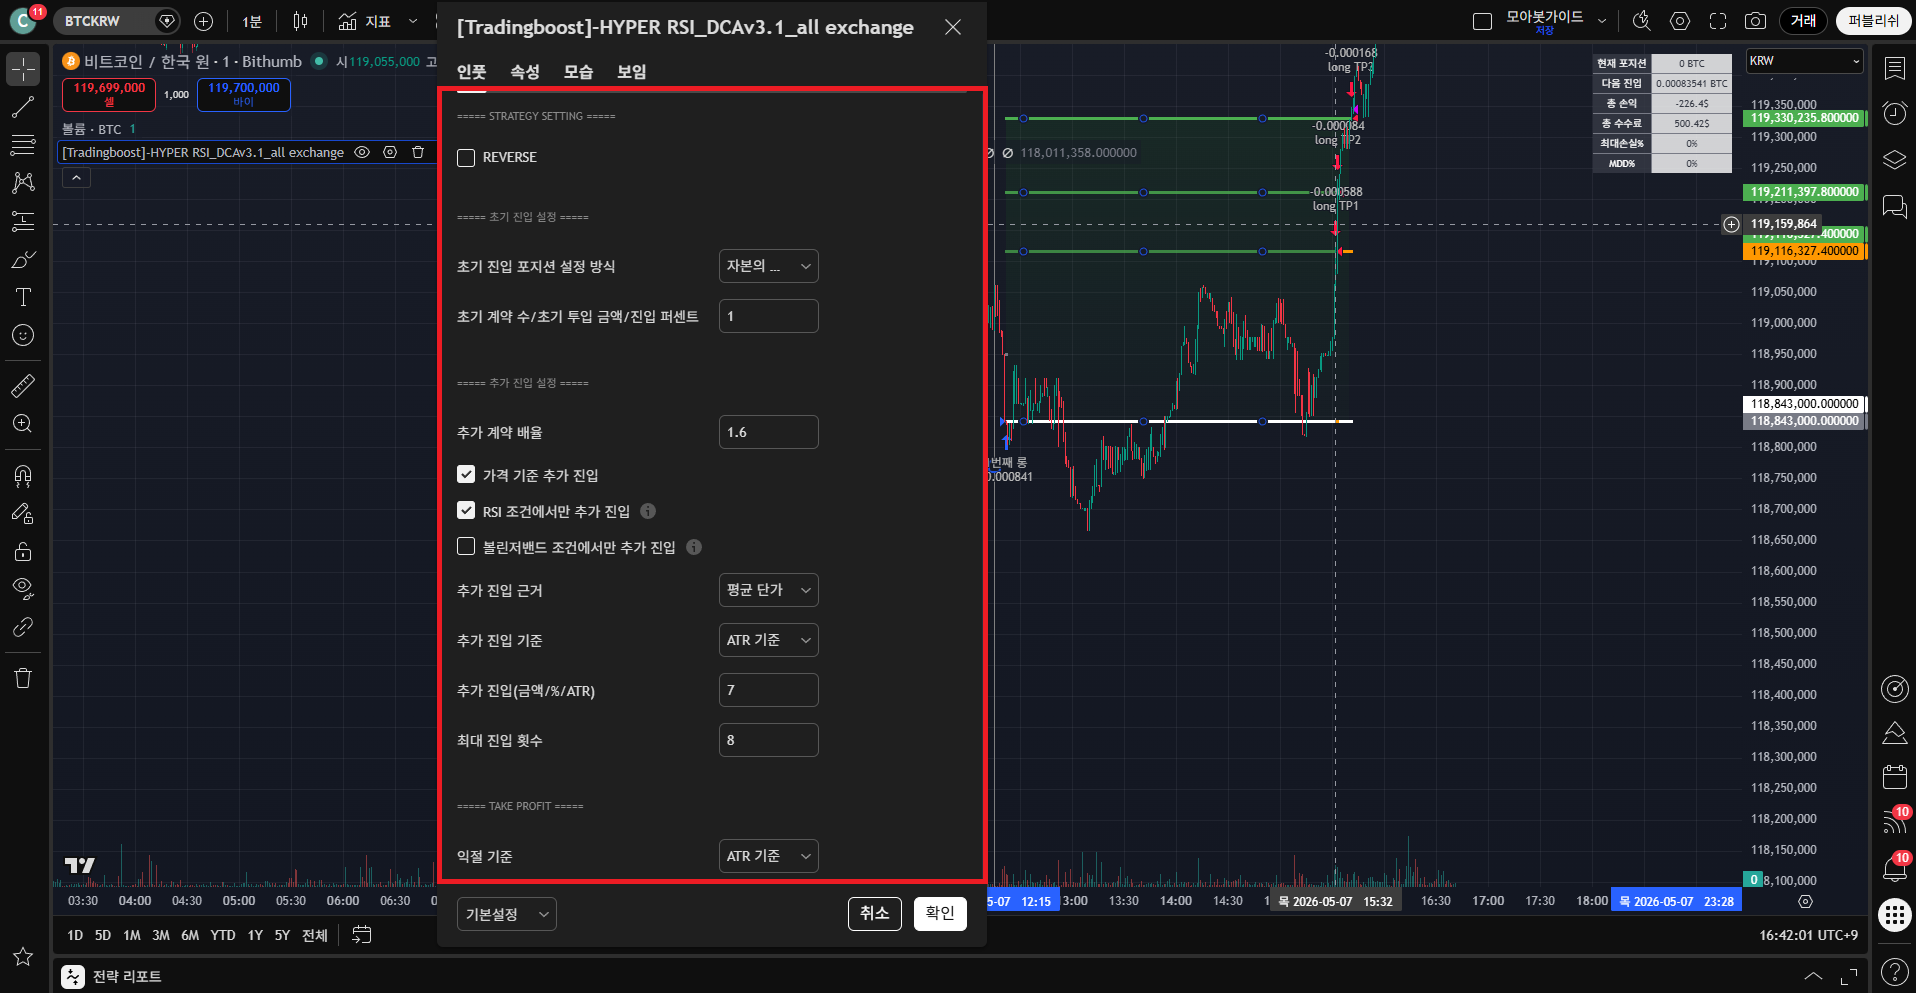Click the 거래 trade button
The height and width of the screenshot is (993, 1916).
[x=1803, y=21]
